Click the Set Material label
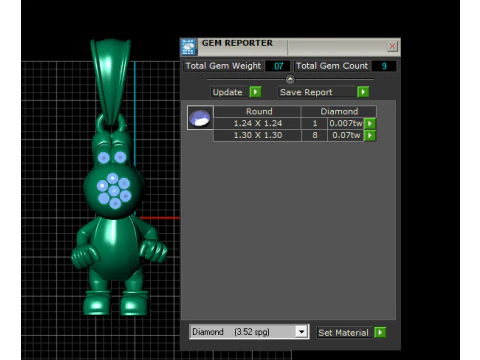This screenshot has height=360, width=480. click(343, 333)
